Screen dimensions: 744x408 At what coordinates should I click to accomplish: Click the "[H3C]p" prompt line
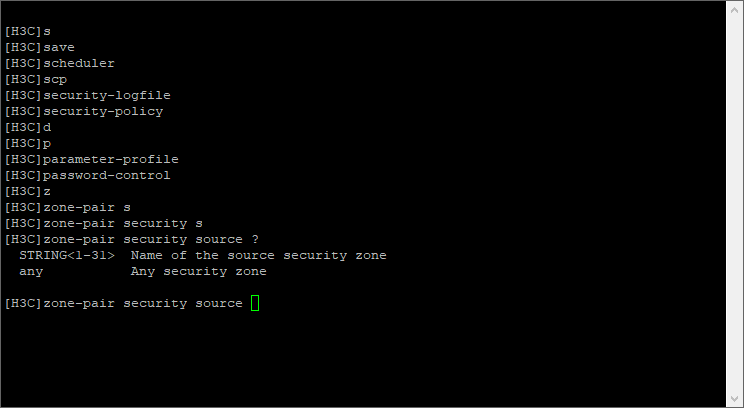pos(27,143)
